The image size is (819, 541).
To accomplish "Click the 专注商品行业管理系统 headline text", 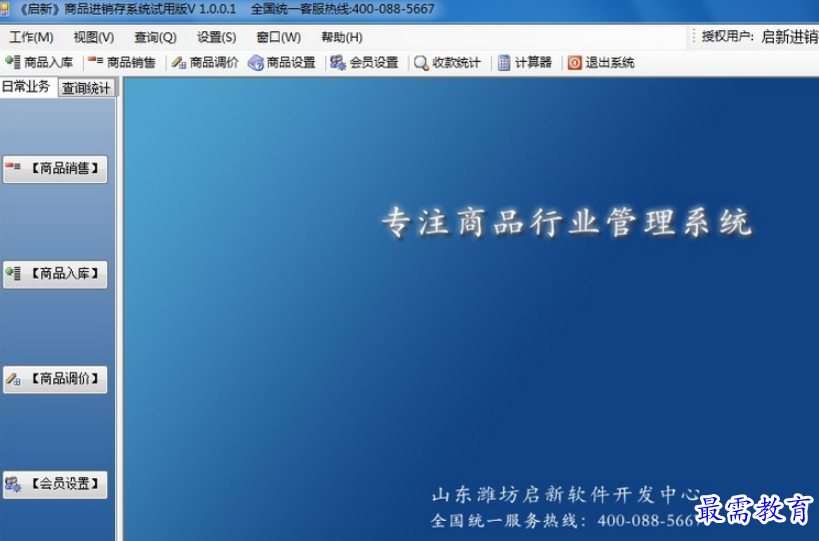I will click(567, 222).
